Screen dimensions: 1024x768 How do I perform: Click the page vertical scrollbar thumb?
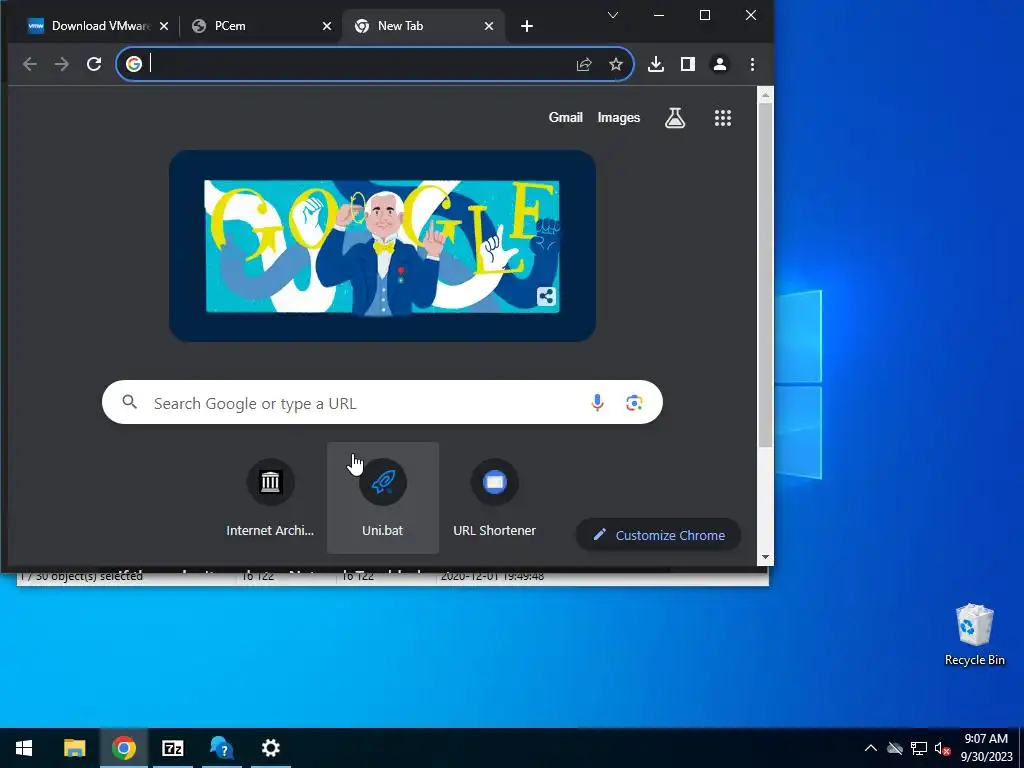(x=765, y=274)
